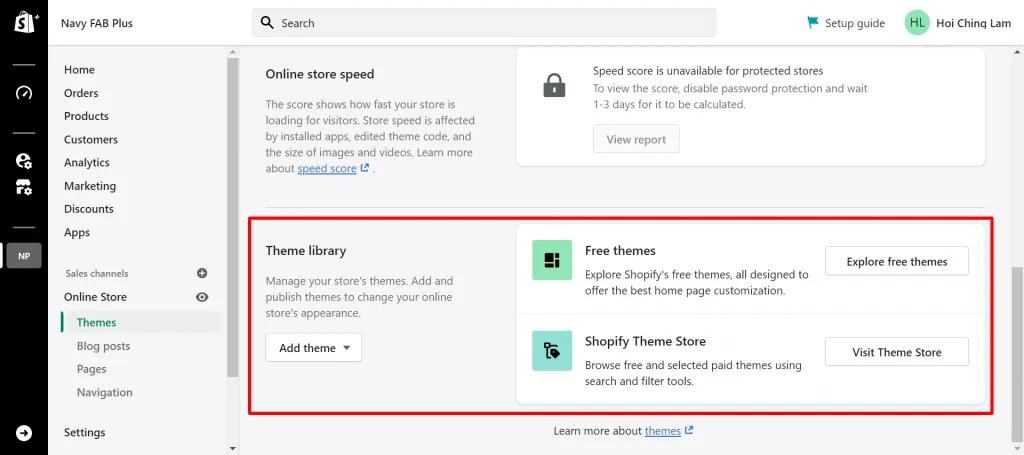Open Marketing in sidebar
The width and height of the screenshot is (1024, 455).
(90, 186)
